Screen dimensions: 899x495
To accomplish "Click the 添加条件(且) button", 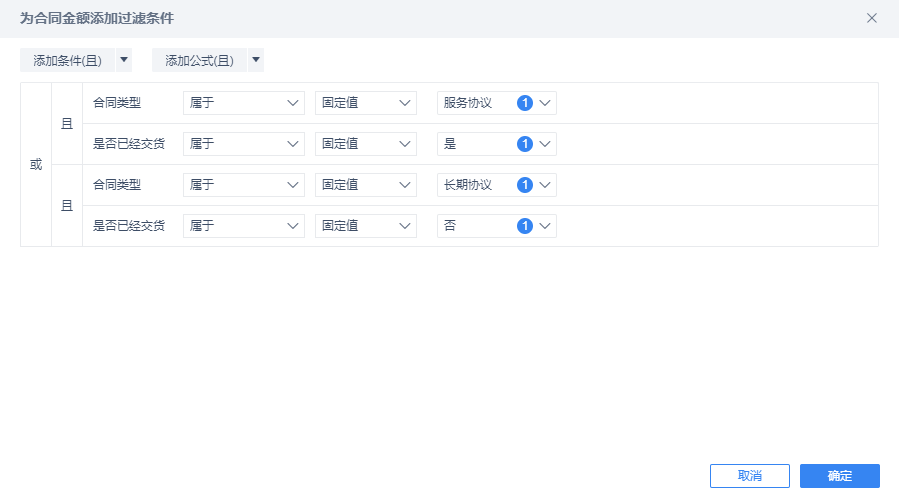I will pos(67,61).
